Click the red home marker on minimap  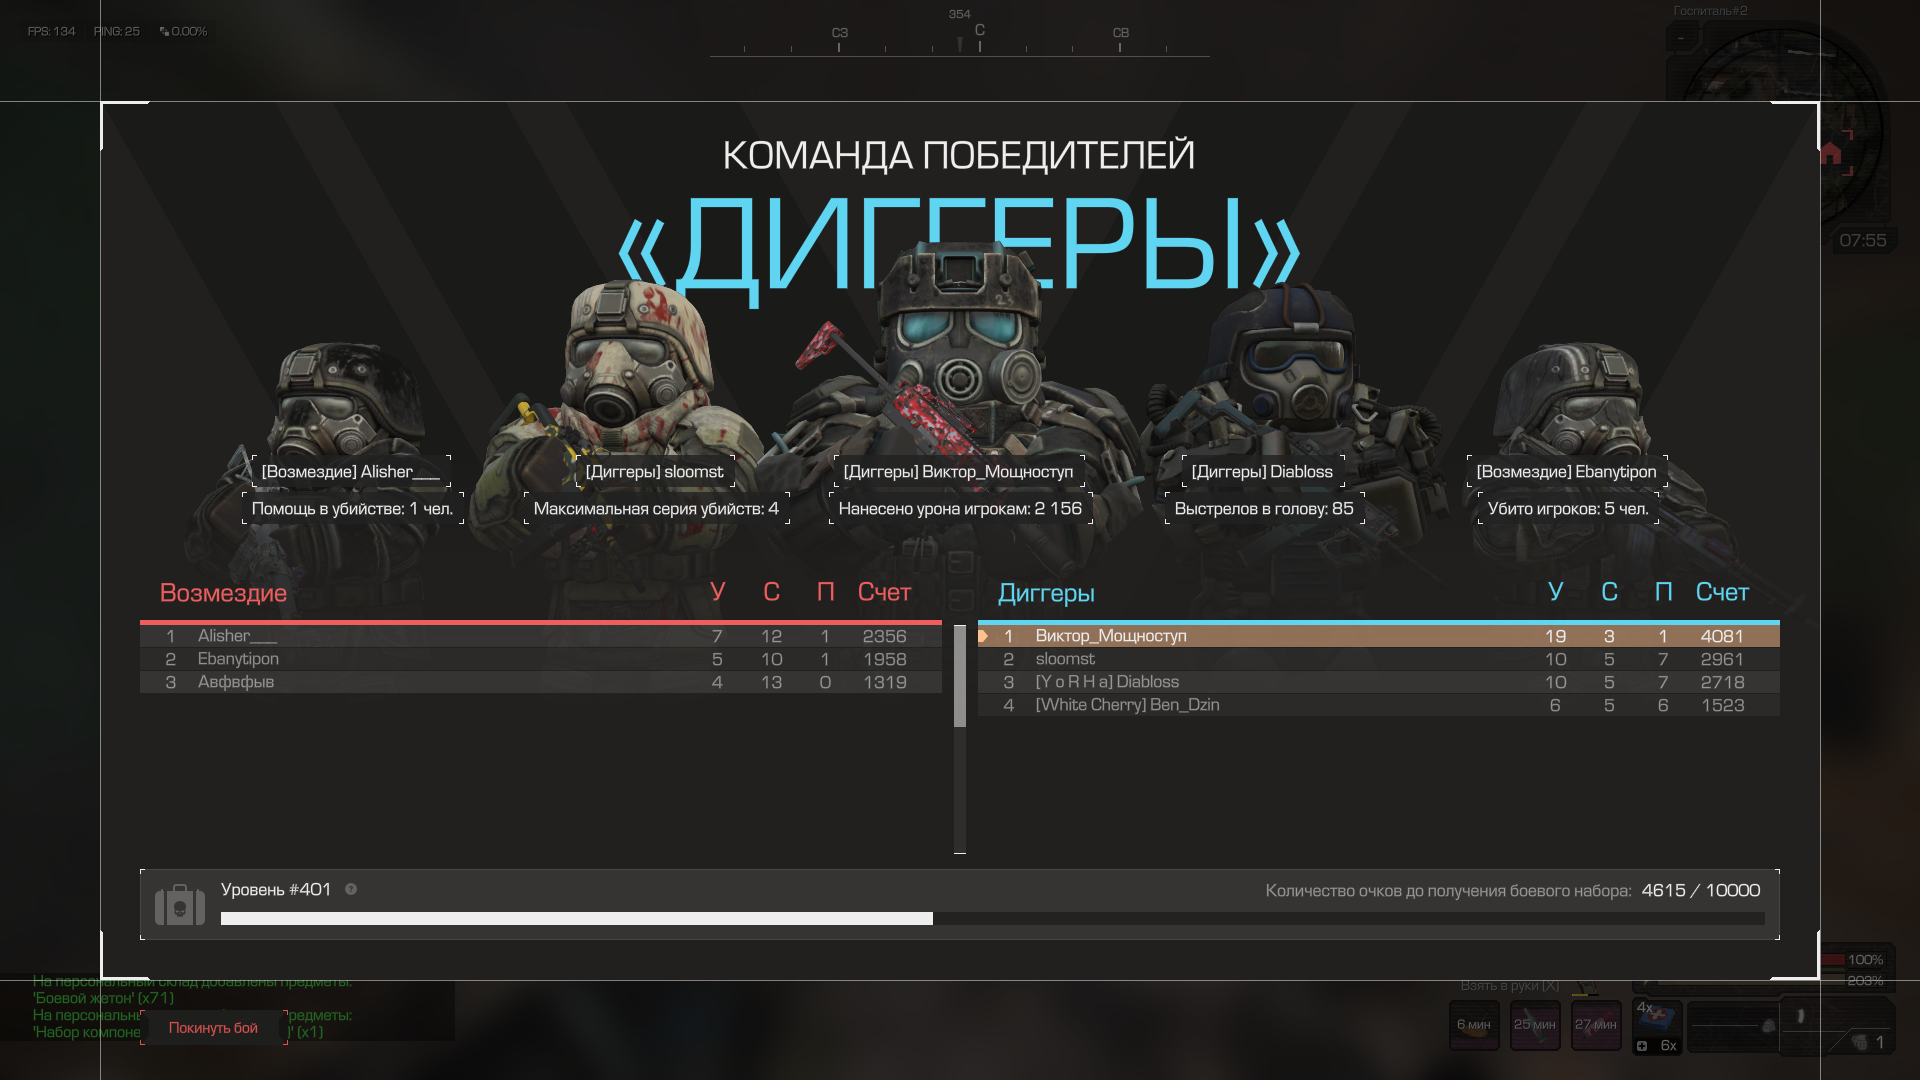pyautogui.click(x=1831, y=153)
